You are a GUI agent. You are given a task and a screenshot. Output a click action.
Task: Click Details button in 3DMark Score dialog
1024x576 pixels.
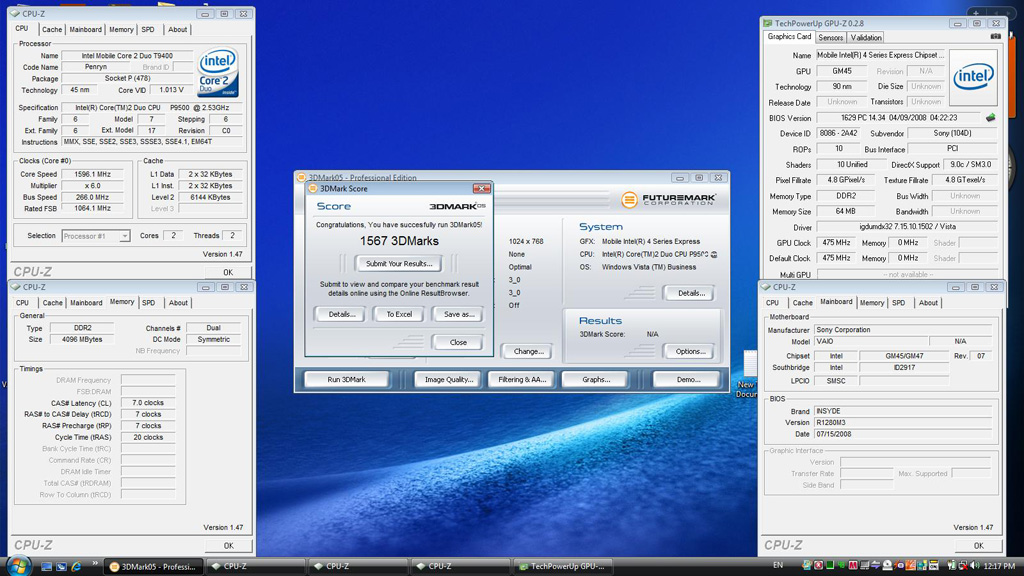click(342, 315)
